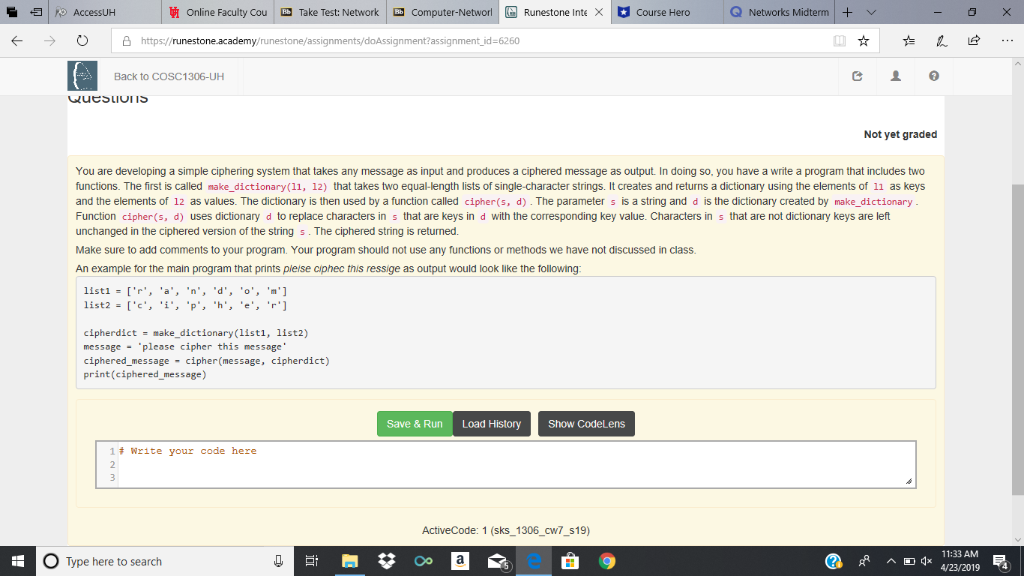
Task: Click the Runestone logo icon
Action: point(82,76)
